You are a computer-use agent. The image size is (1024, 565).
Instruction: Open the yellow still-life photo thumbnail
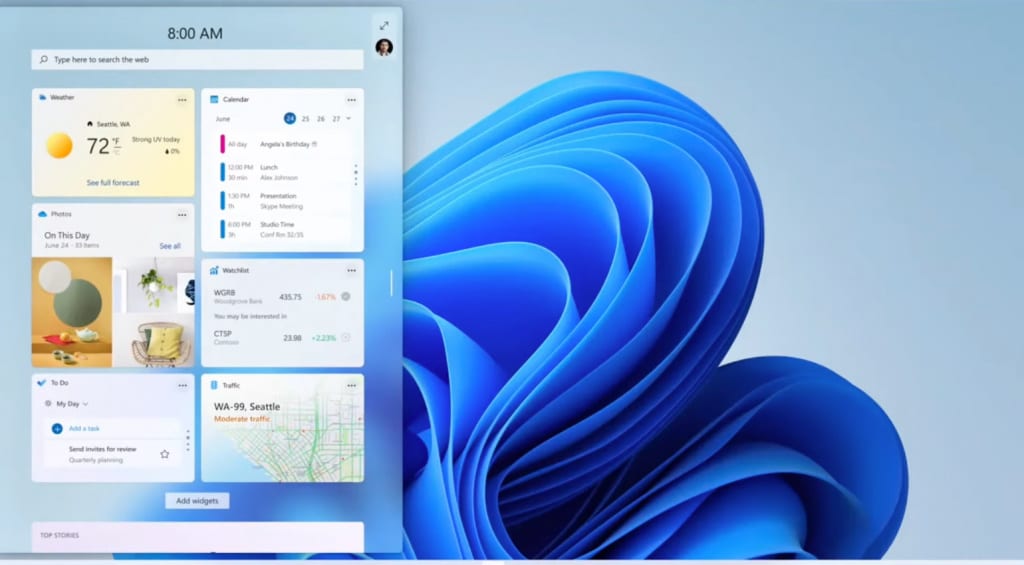tap(72, 312)
